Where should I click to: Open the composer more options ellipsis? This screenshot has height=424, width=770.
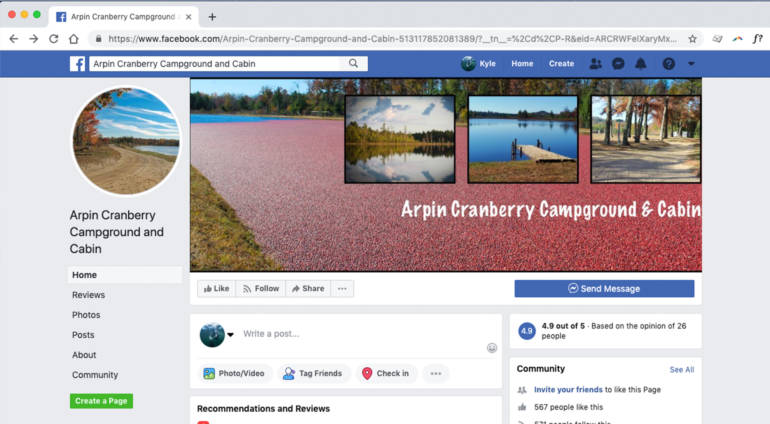click(436, 373)
